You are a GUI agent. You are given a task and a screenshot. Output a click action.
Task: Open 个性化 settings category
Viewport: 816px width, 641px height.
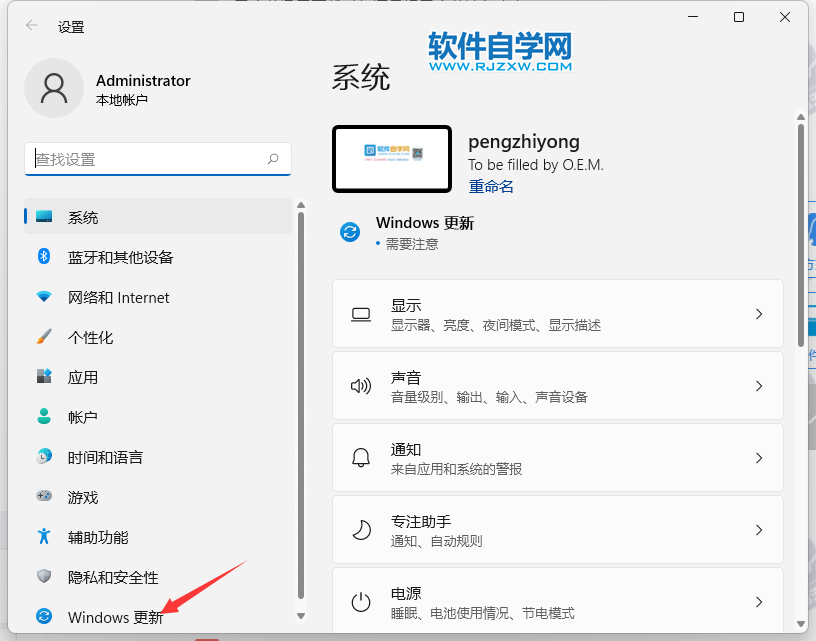[x=158, y=337]
